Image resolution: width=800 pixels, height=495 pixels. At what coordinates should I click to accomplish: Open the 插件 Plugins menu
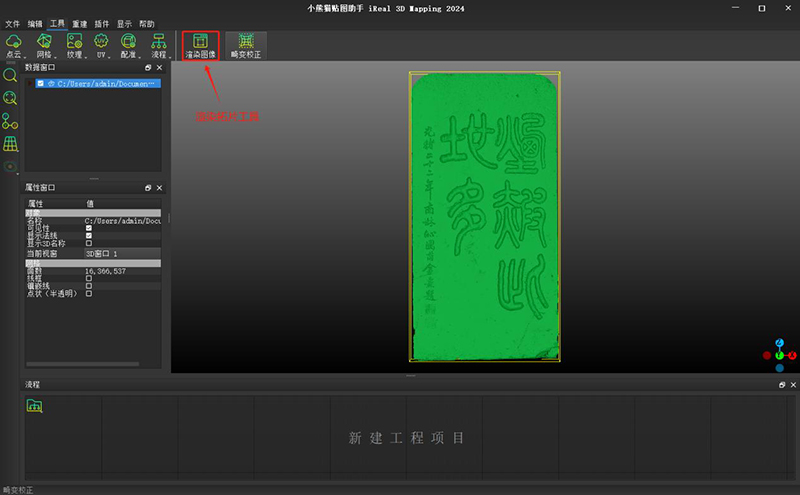102,24
